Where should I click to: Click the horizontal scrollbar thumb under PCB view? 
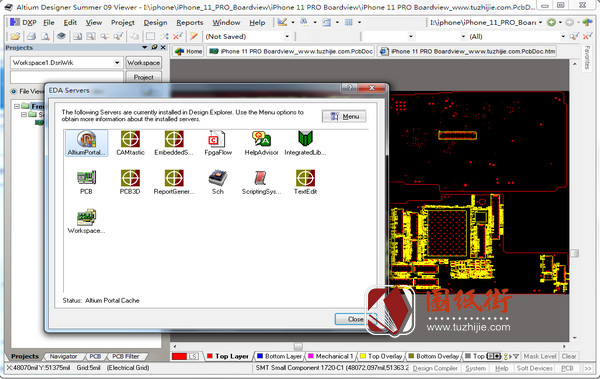[298, 346]
